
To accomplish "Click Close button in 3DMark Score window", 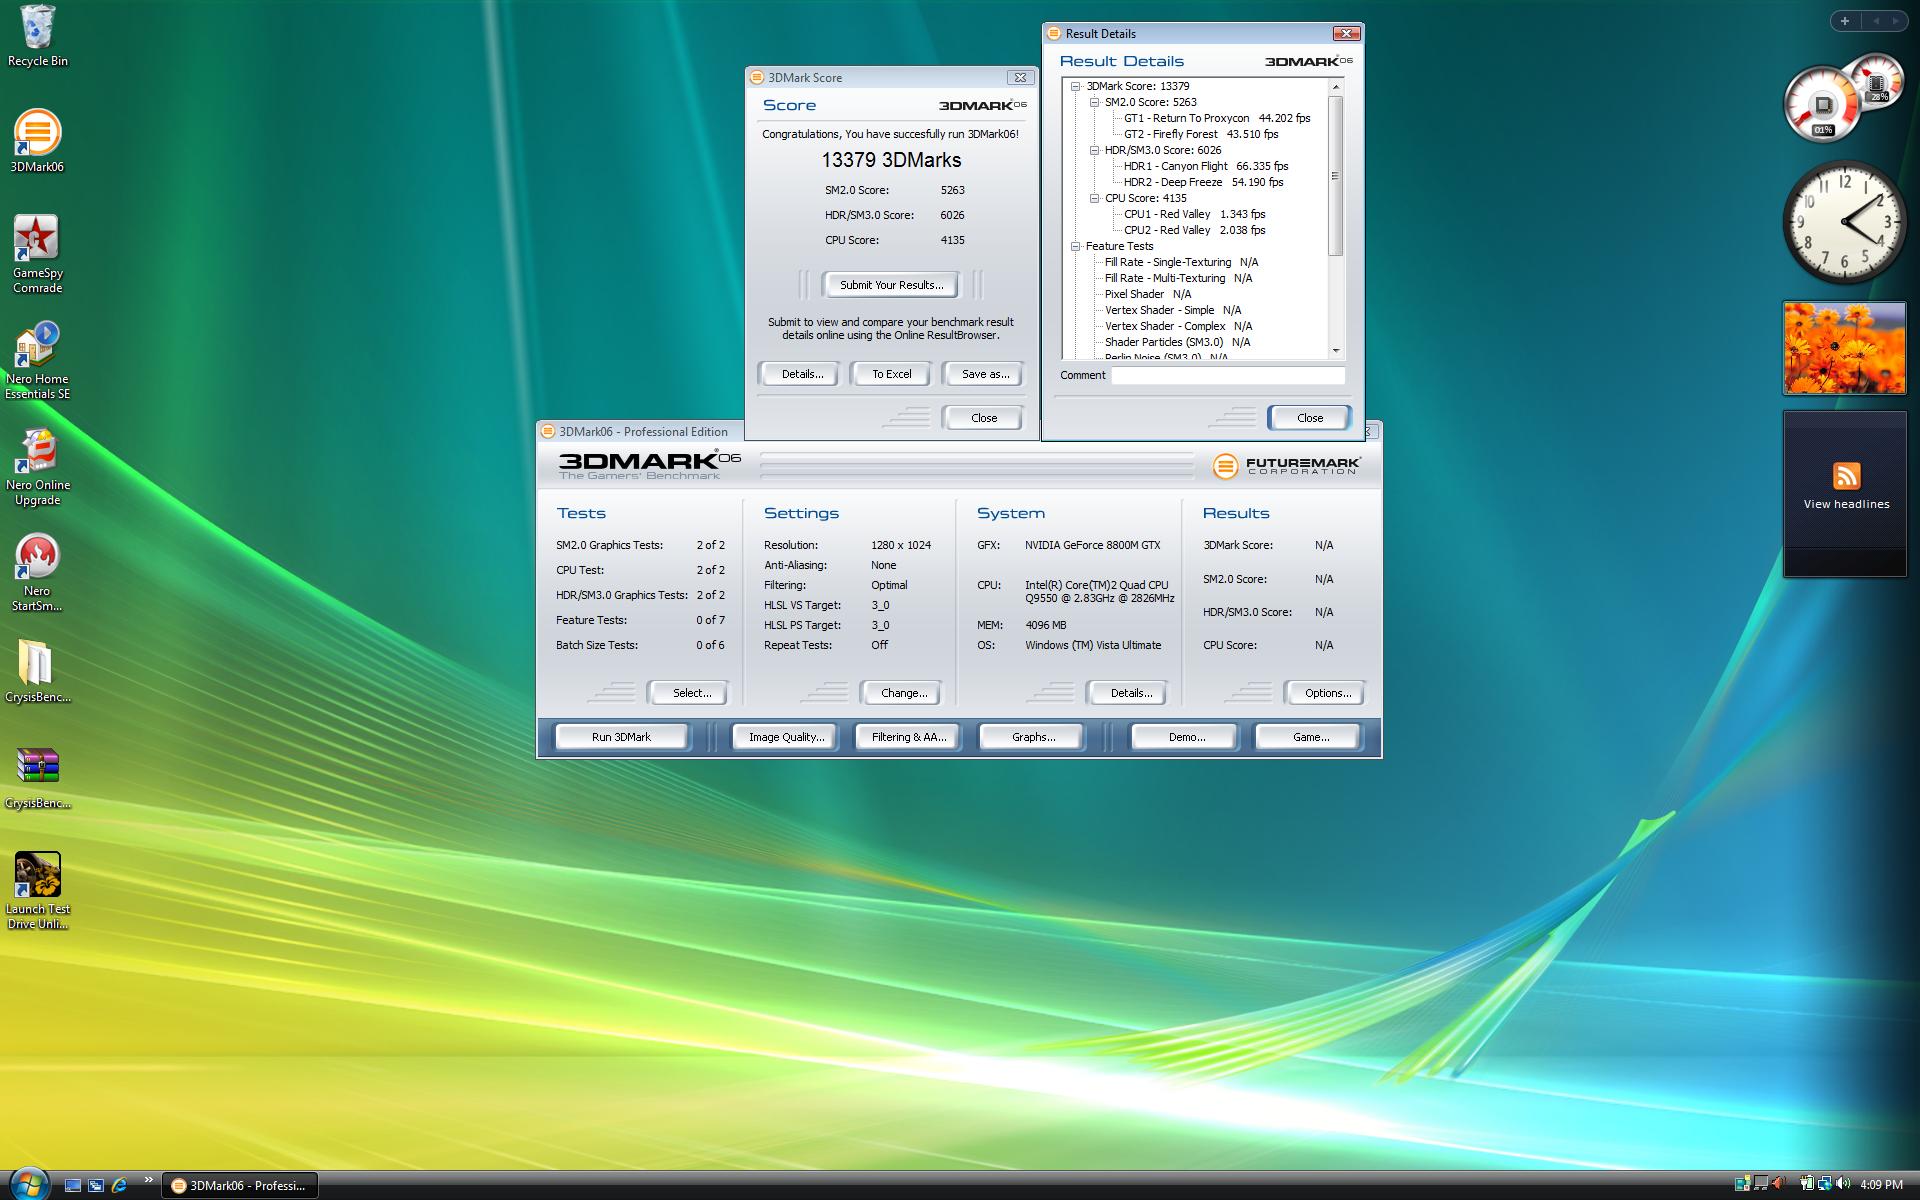I will (984, 418).
